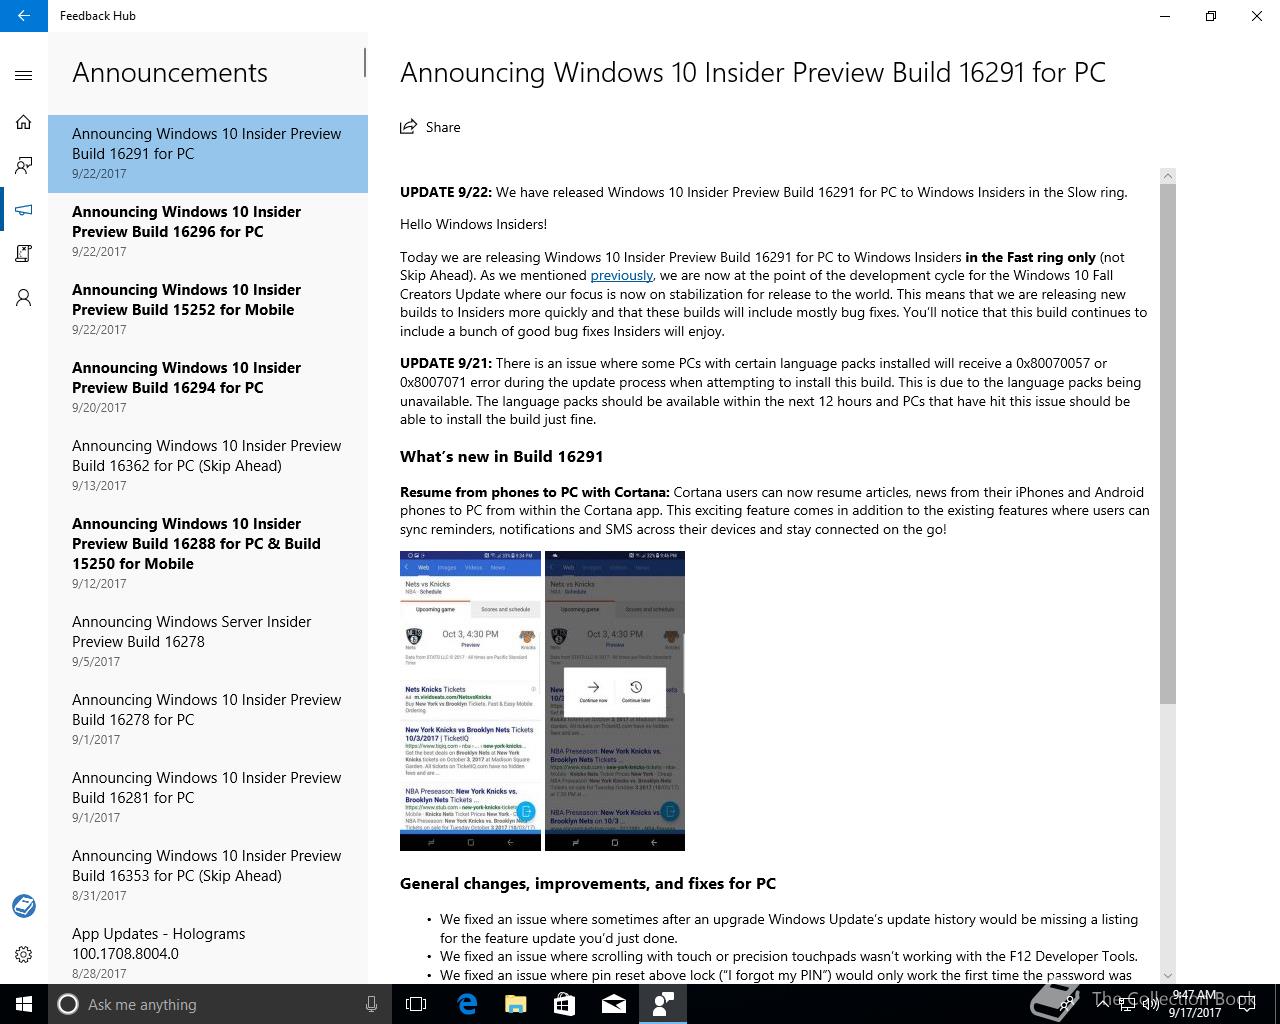The height and width of the screenshot is (1024, 1280).
Task: Open Microsoft Edge from taskbar
Action: (467, 1004)
